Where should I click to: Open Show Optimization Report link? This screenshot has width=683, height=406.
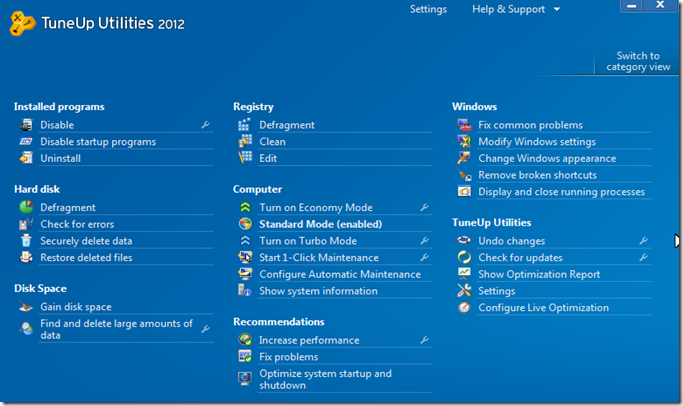pos(539,274)
